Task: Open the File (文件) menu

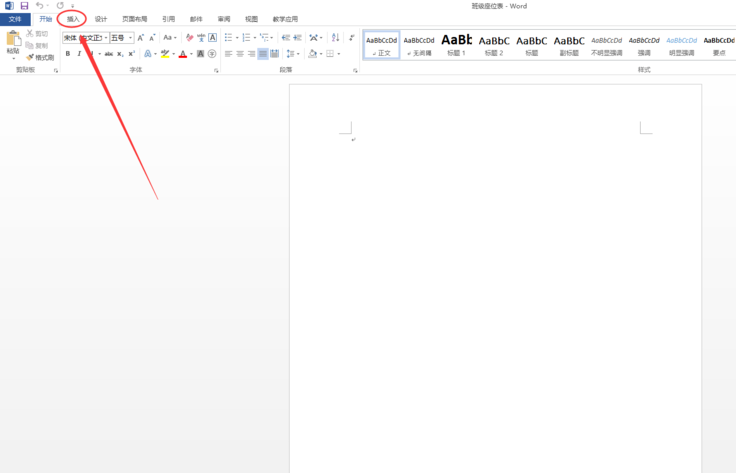Action: pos(15,19)
